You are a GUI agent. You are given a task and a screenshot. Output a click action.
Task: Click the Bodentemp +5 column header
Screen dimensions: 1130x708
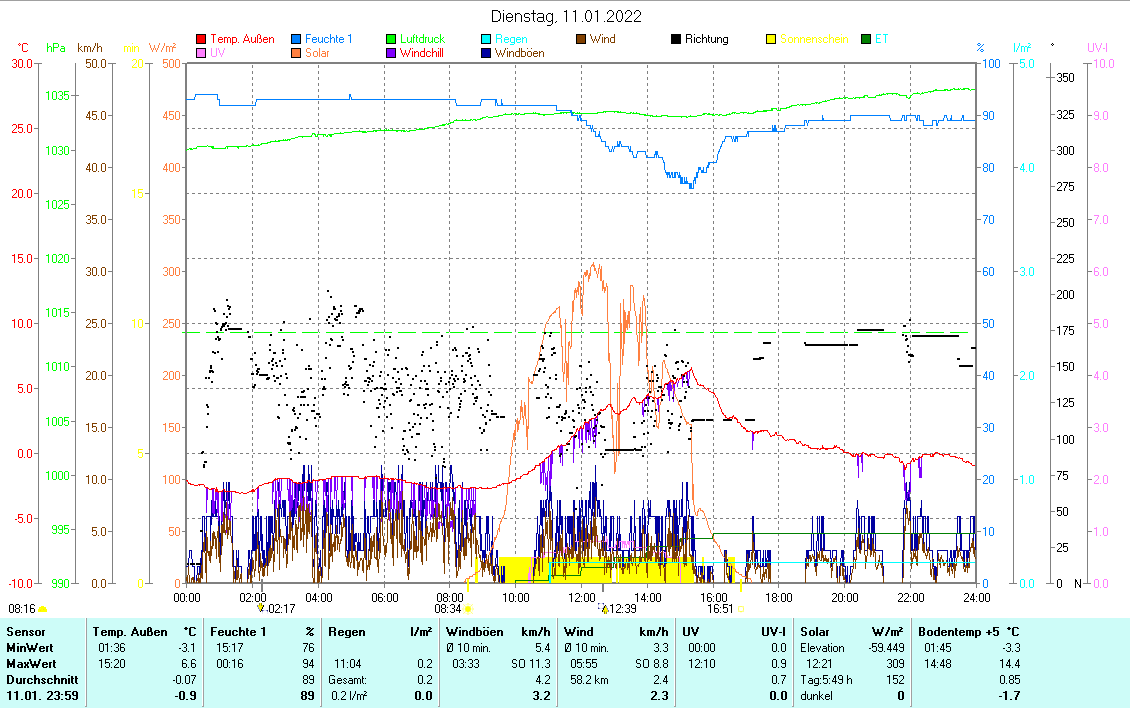tap(968, 632)
